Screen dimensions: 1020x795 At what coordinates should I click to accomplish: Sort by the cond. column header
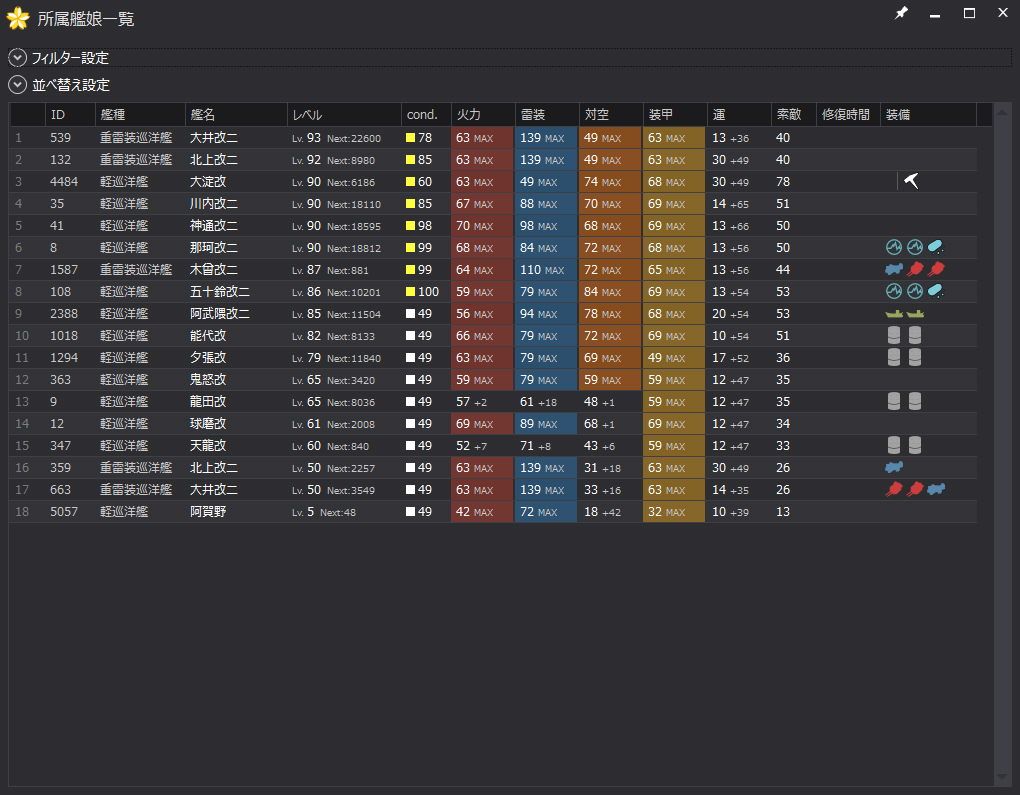click(426, 115)
